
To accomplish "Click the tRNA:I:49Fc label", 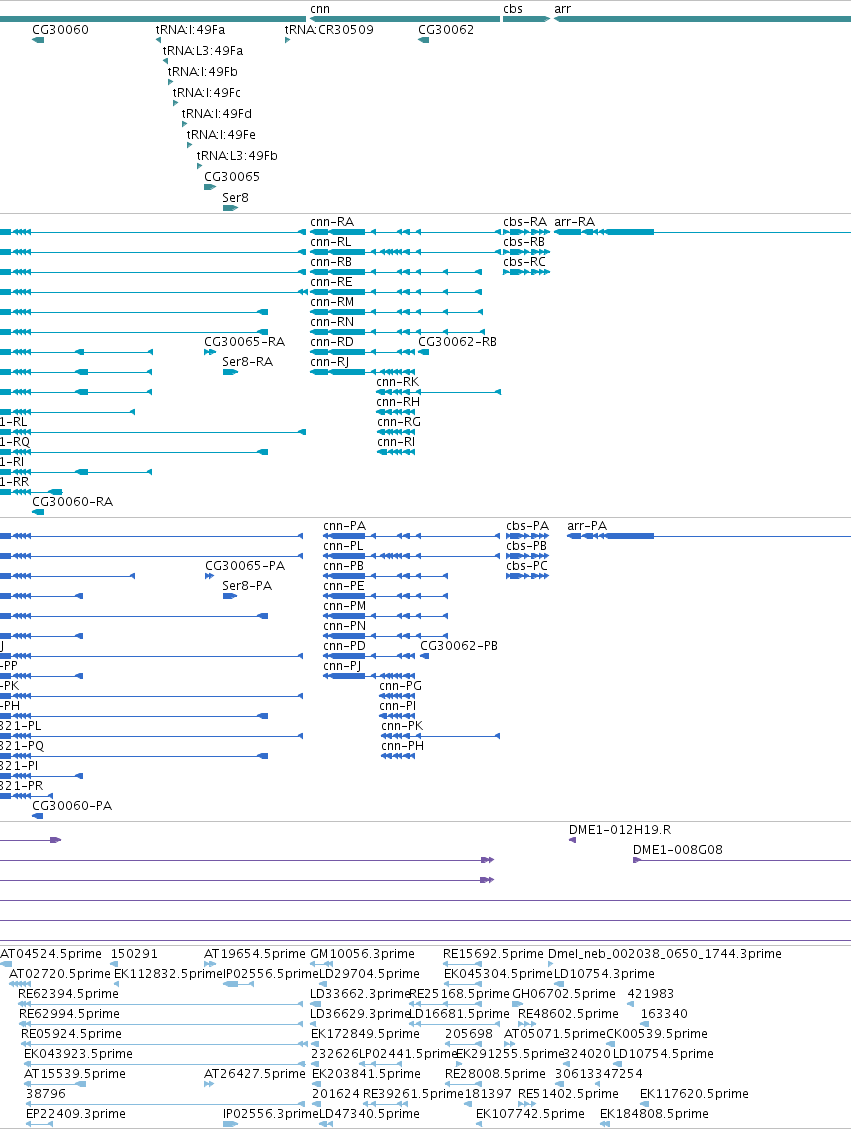I will click(x=207, y=92).
